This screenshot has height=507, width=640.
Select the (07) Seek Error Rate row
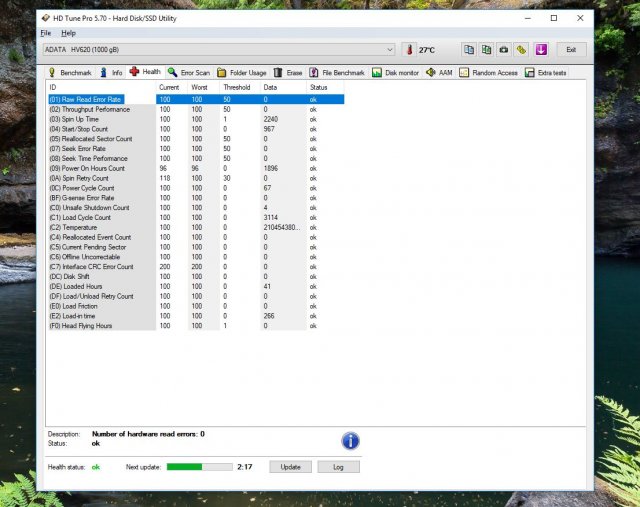(x=196, y=149)
